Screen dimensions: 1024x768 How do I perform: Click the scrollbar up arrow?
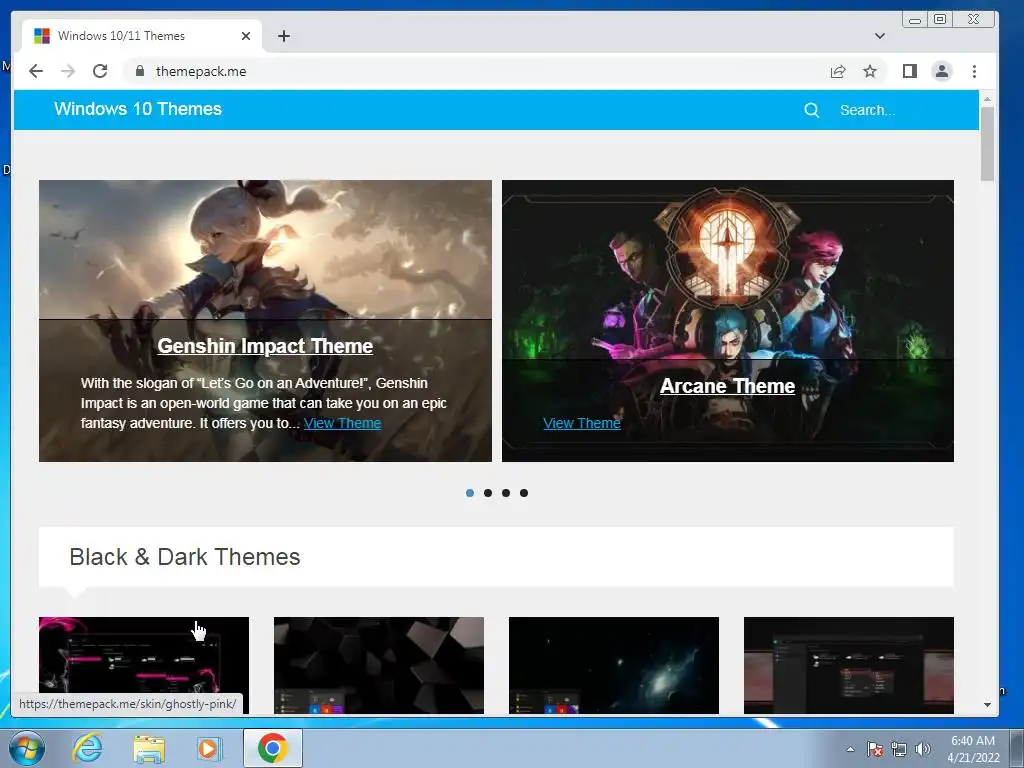click(x=987, y=99)
